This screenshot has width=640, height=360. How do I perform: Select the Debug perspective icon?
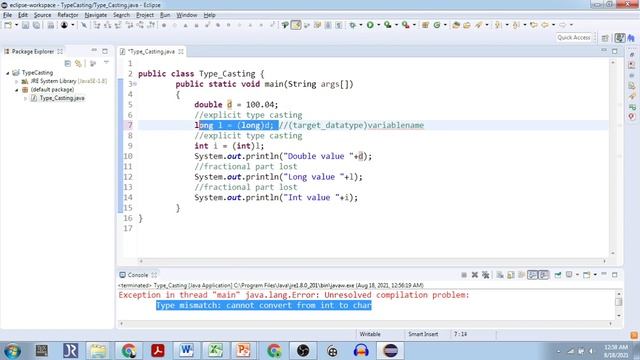(x=631, y=38)
